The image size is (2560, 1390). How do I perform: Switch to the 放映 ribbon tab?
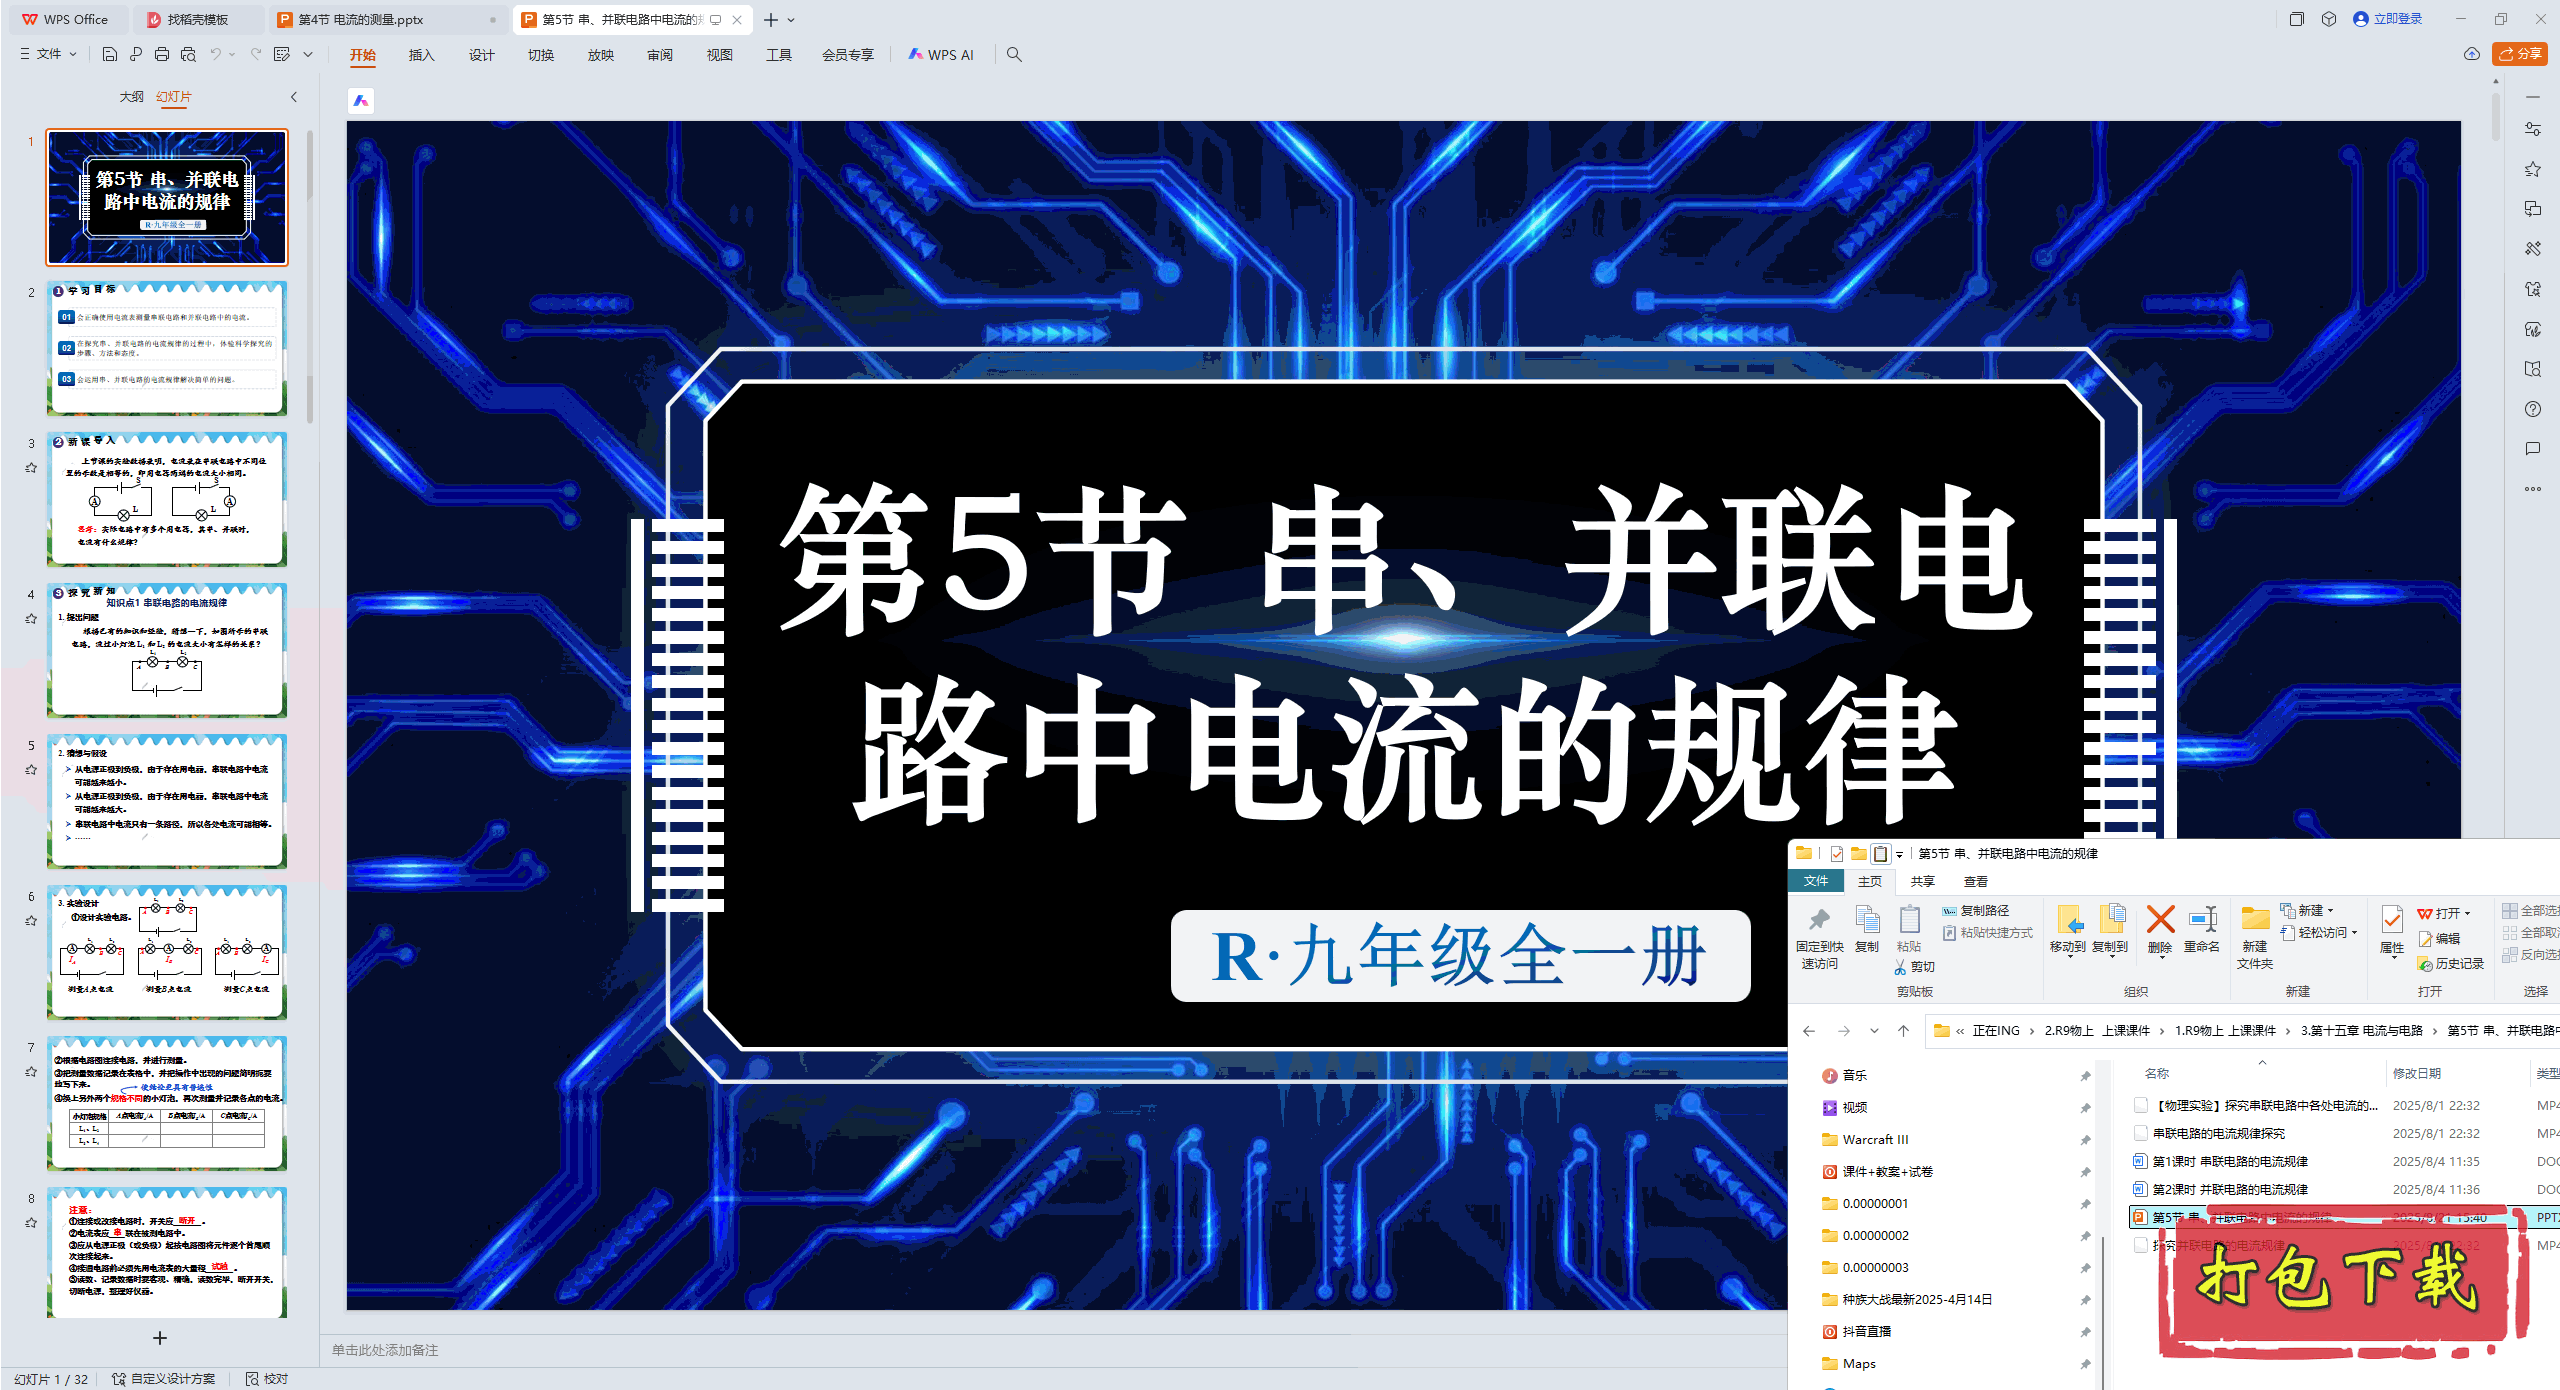(x=600, y=55)
